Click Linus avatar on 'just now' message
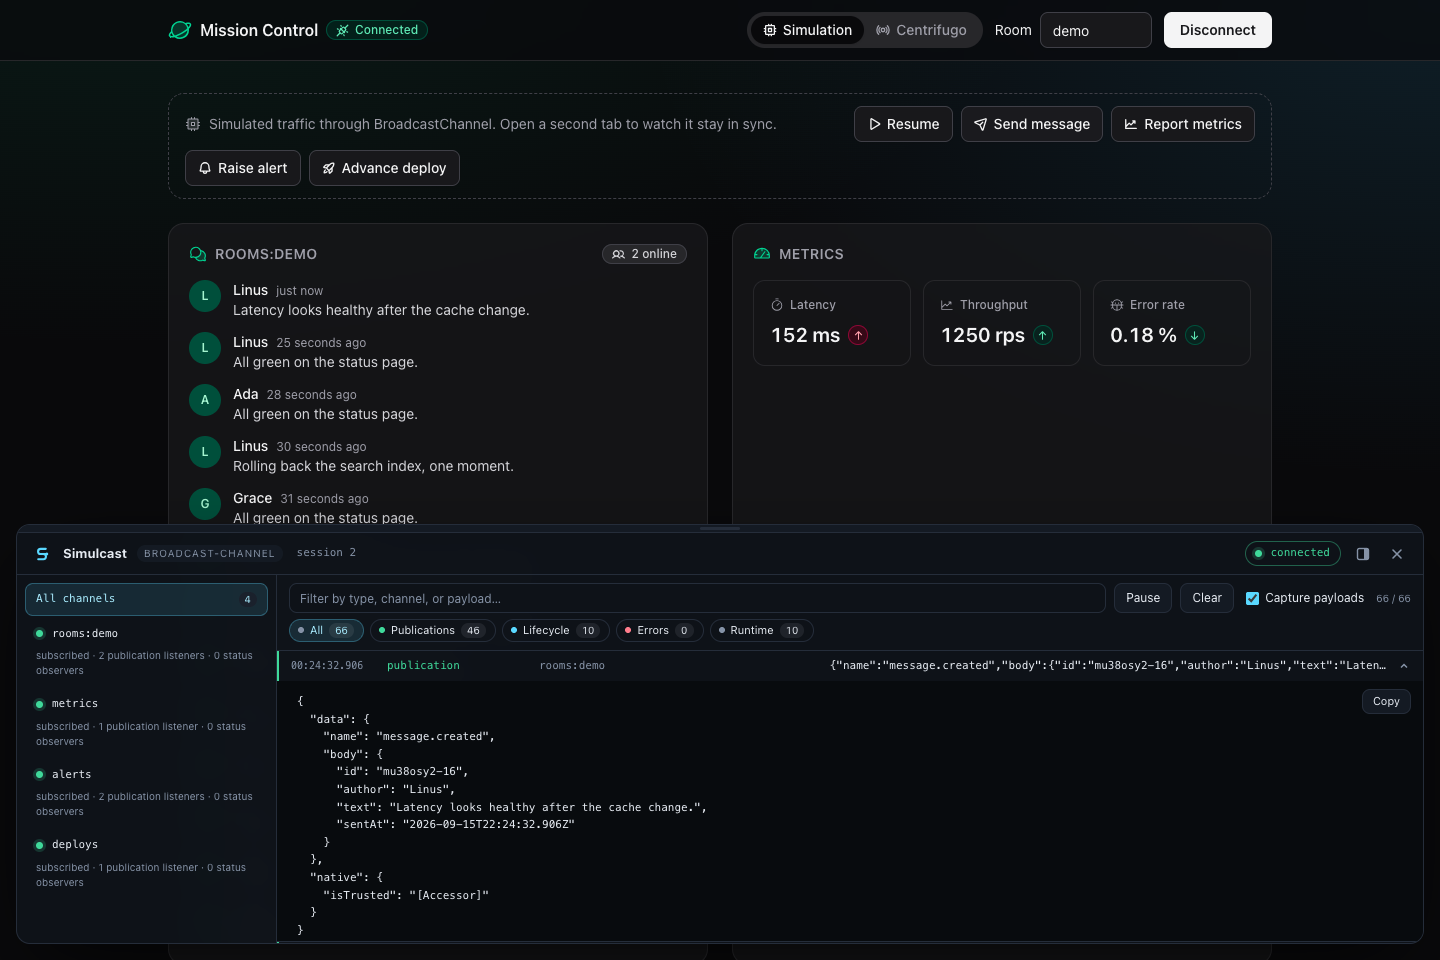 click(205, 296)
